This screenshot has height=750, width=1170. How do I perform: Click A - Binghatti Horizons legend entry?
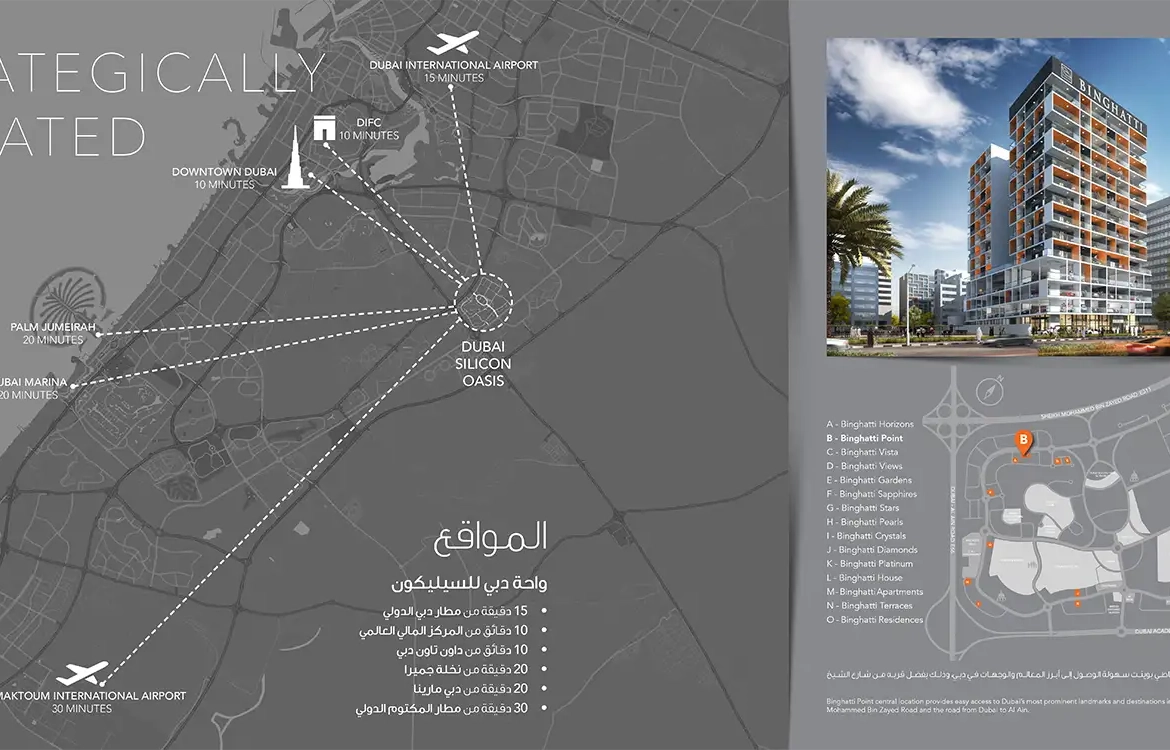tap(869, 424)
